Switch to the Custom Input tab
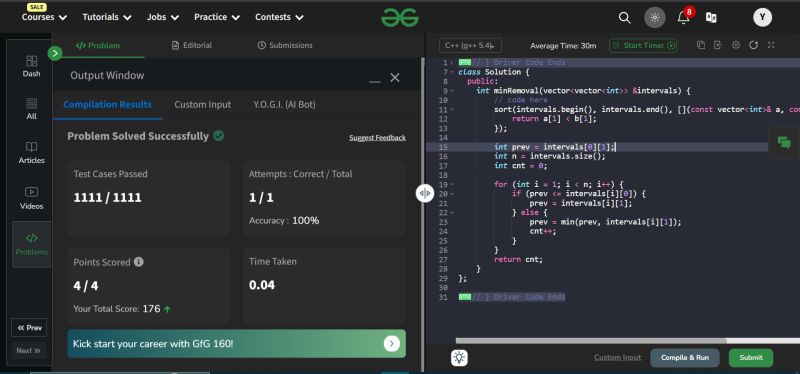The image size is (800, 374). pos(203,105)
